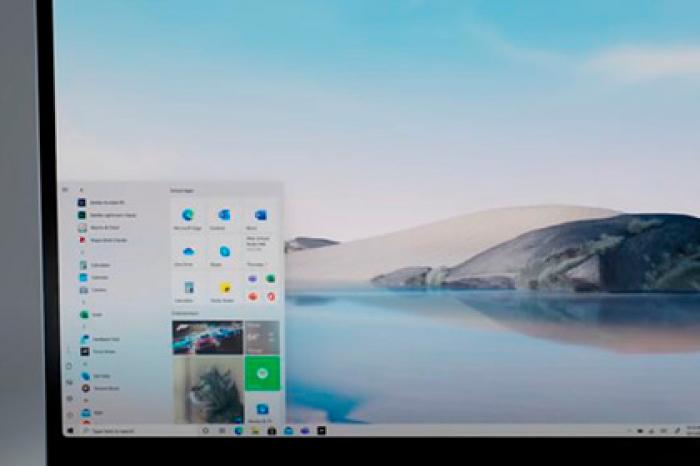Open Mail in the app list
The width and height of the screenshot is (700, 466).
point(92,413)
